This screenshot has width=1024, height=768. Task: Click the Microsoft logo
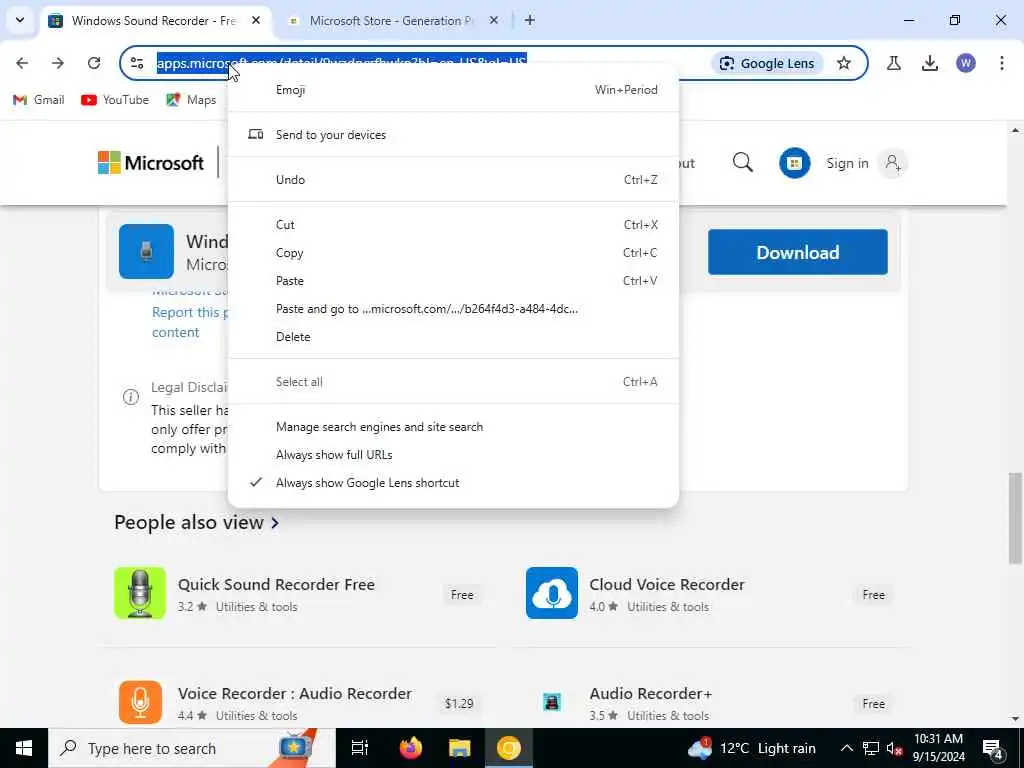151,163
